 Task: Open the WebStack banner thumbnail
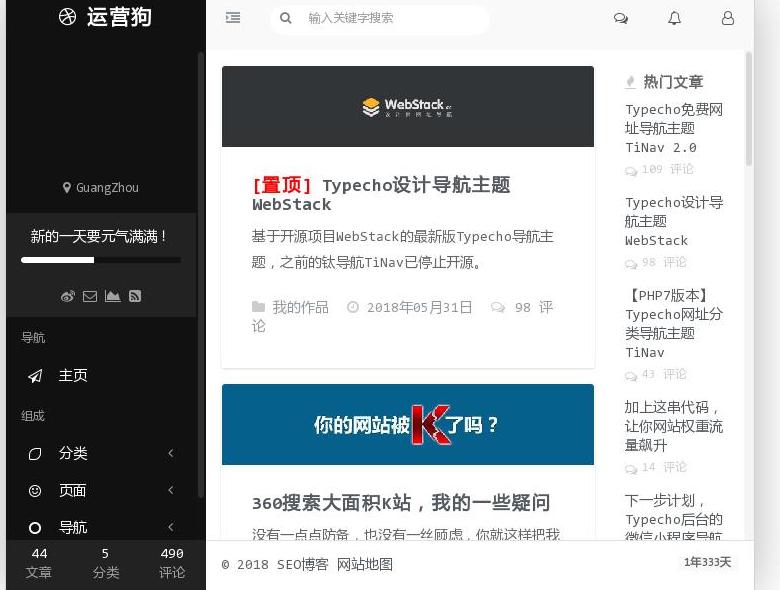tap(408, 106)
